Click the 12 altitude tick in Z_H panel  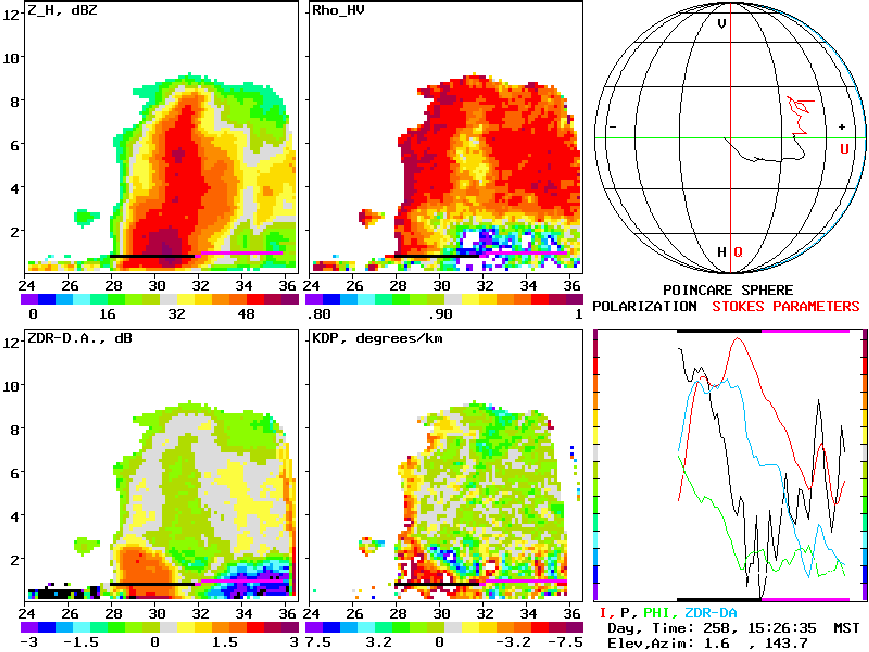pos(11,15)
